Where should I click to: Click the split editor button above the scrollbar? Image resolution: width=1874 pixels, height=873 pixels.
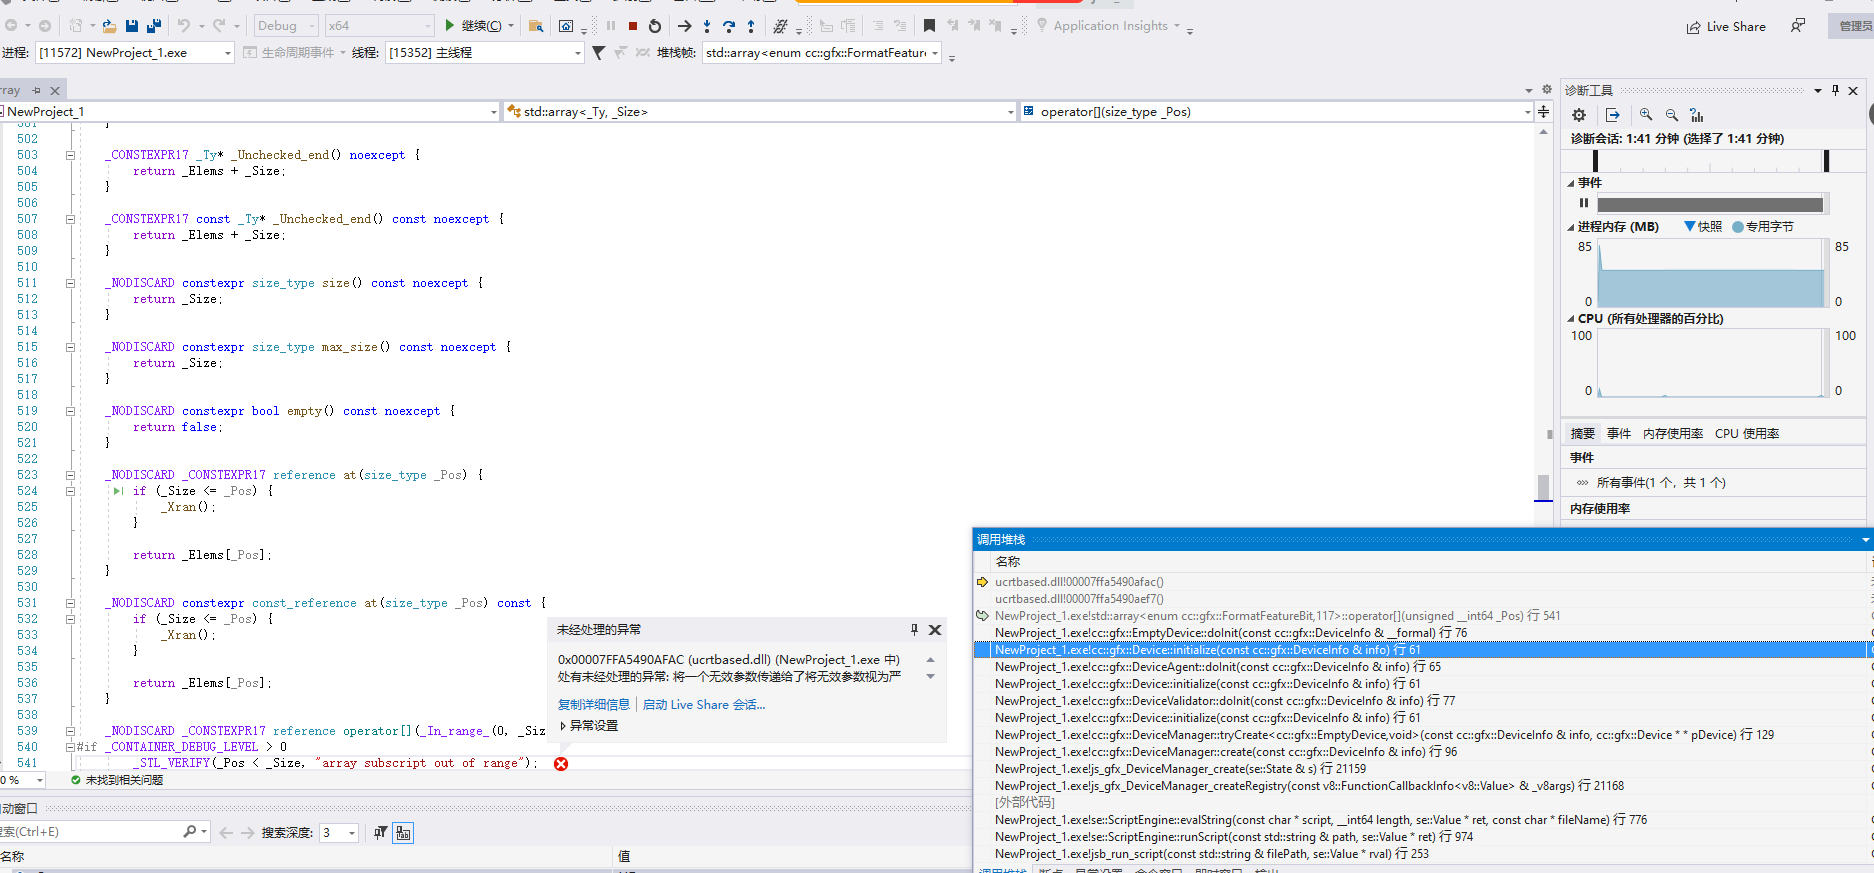[1544, 111]
